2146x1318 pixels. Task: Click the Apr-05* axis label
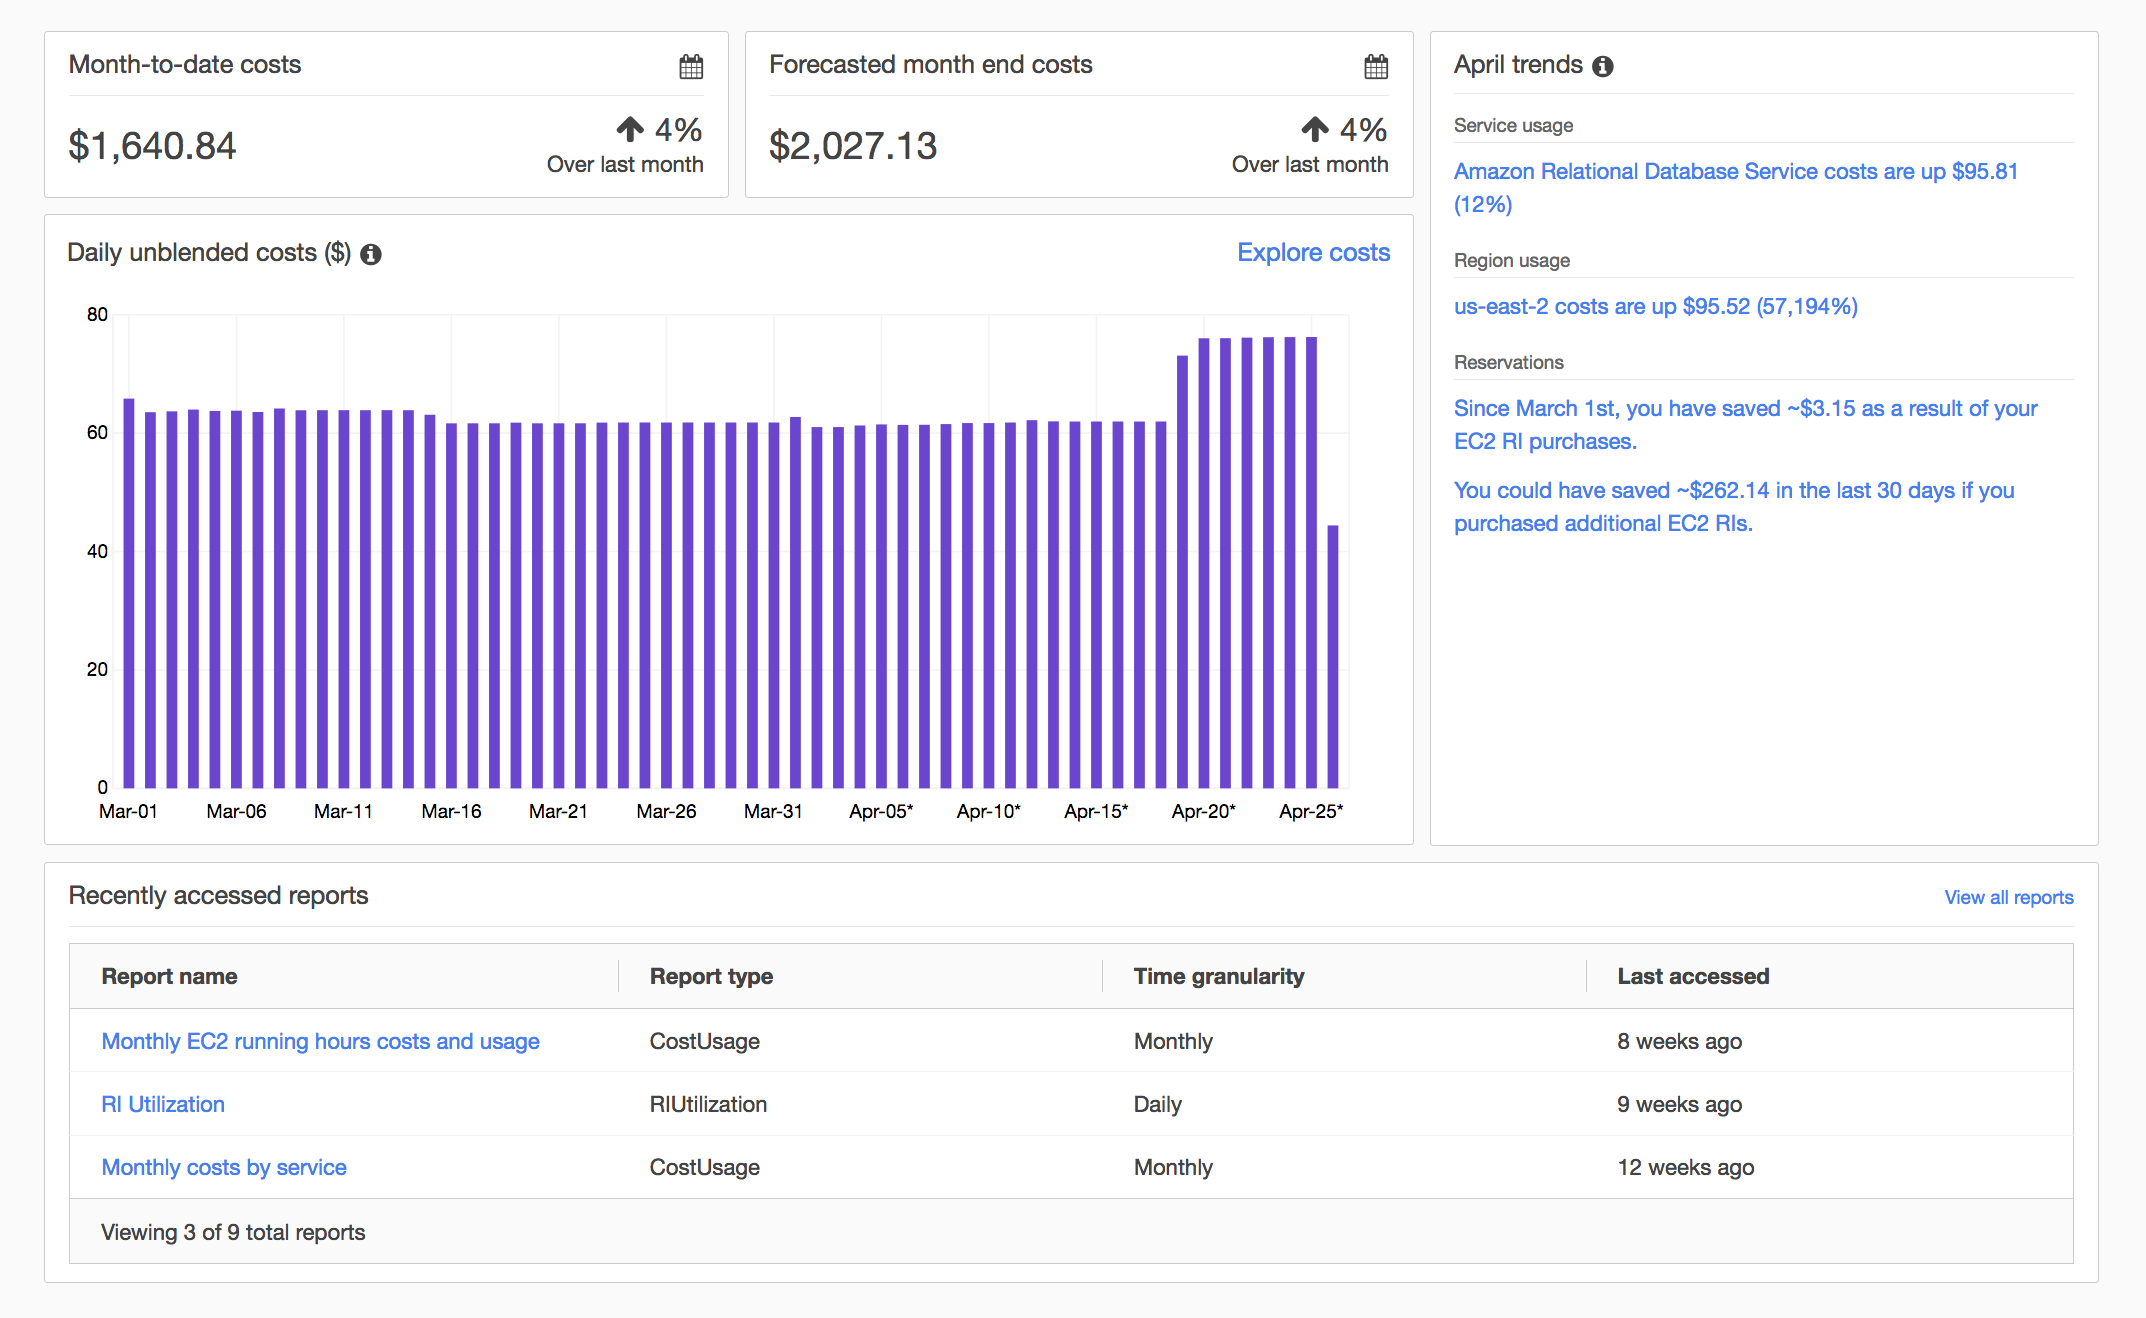click(x=881, y=811)
